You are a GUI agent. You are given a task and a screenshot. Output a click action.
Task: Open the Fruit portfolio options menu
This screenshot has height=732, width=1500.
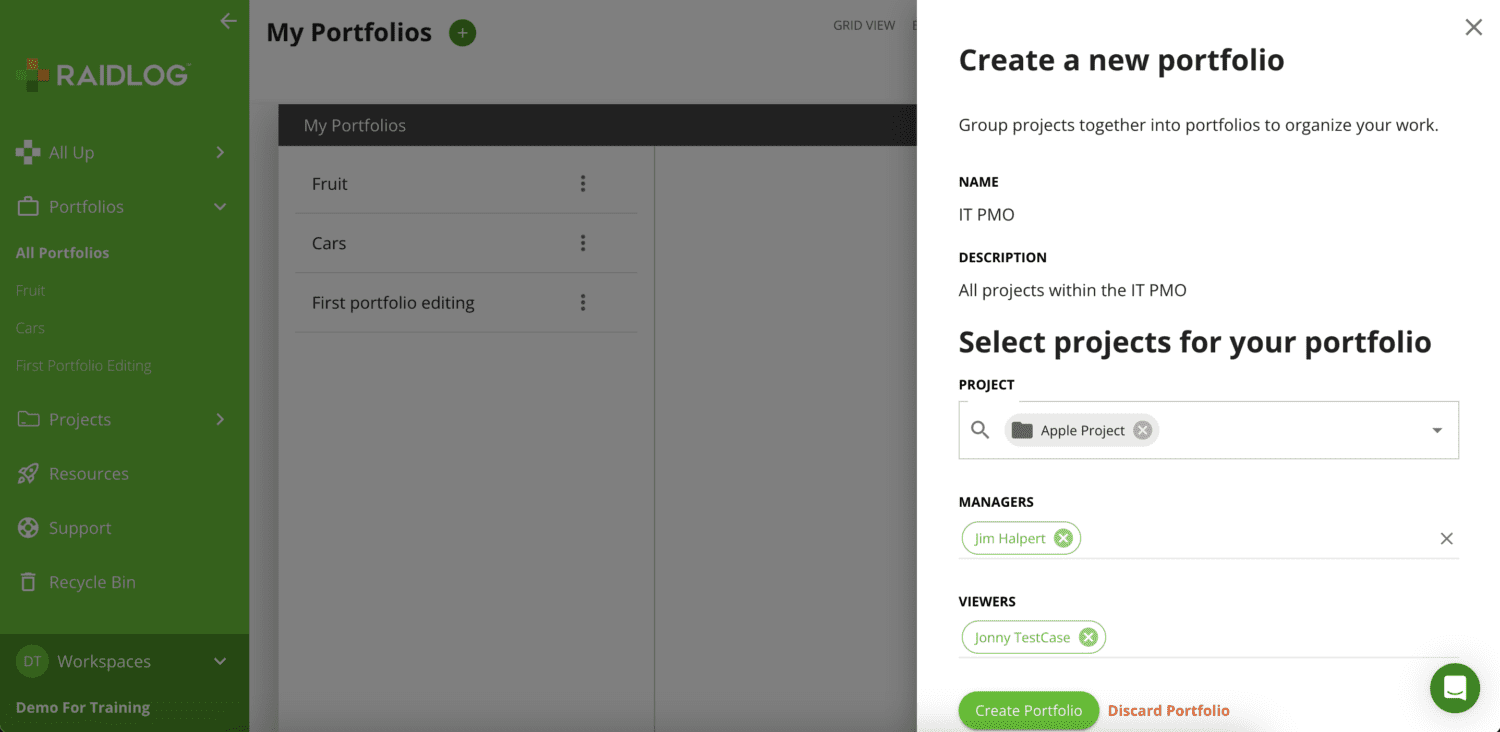583,184
